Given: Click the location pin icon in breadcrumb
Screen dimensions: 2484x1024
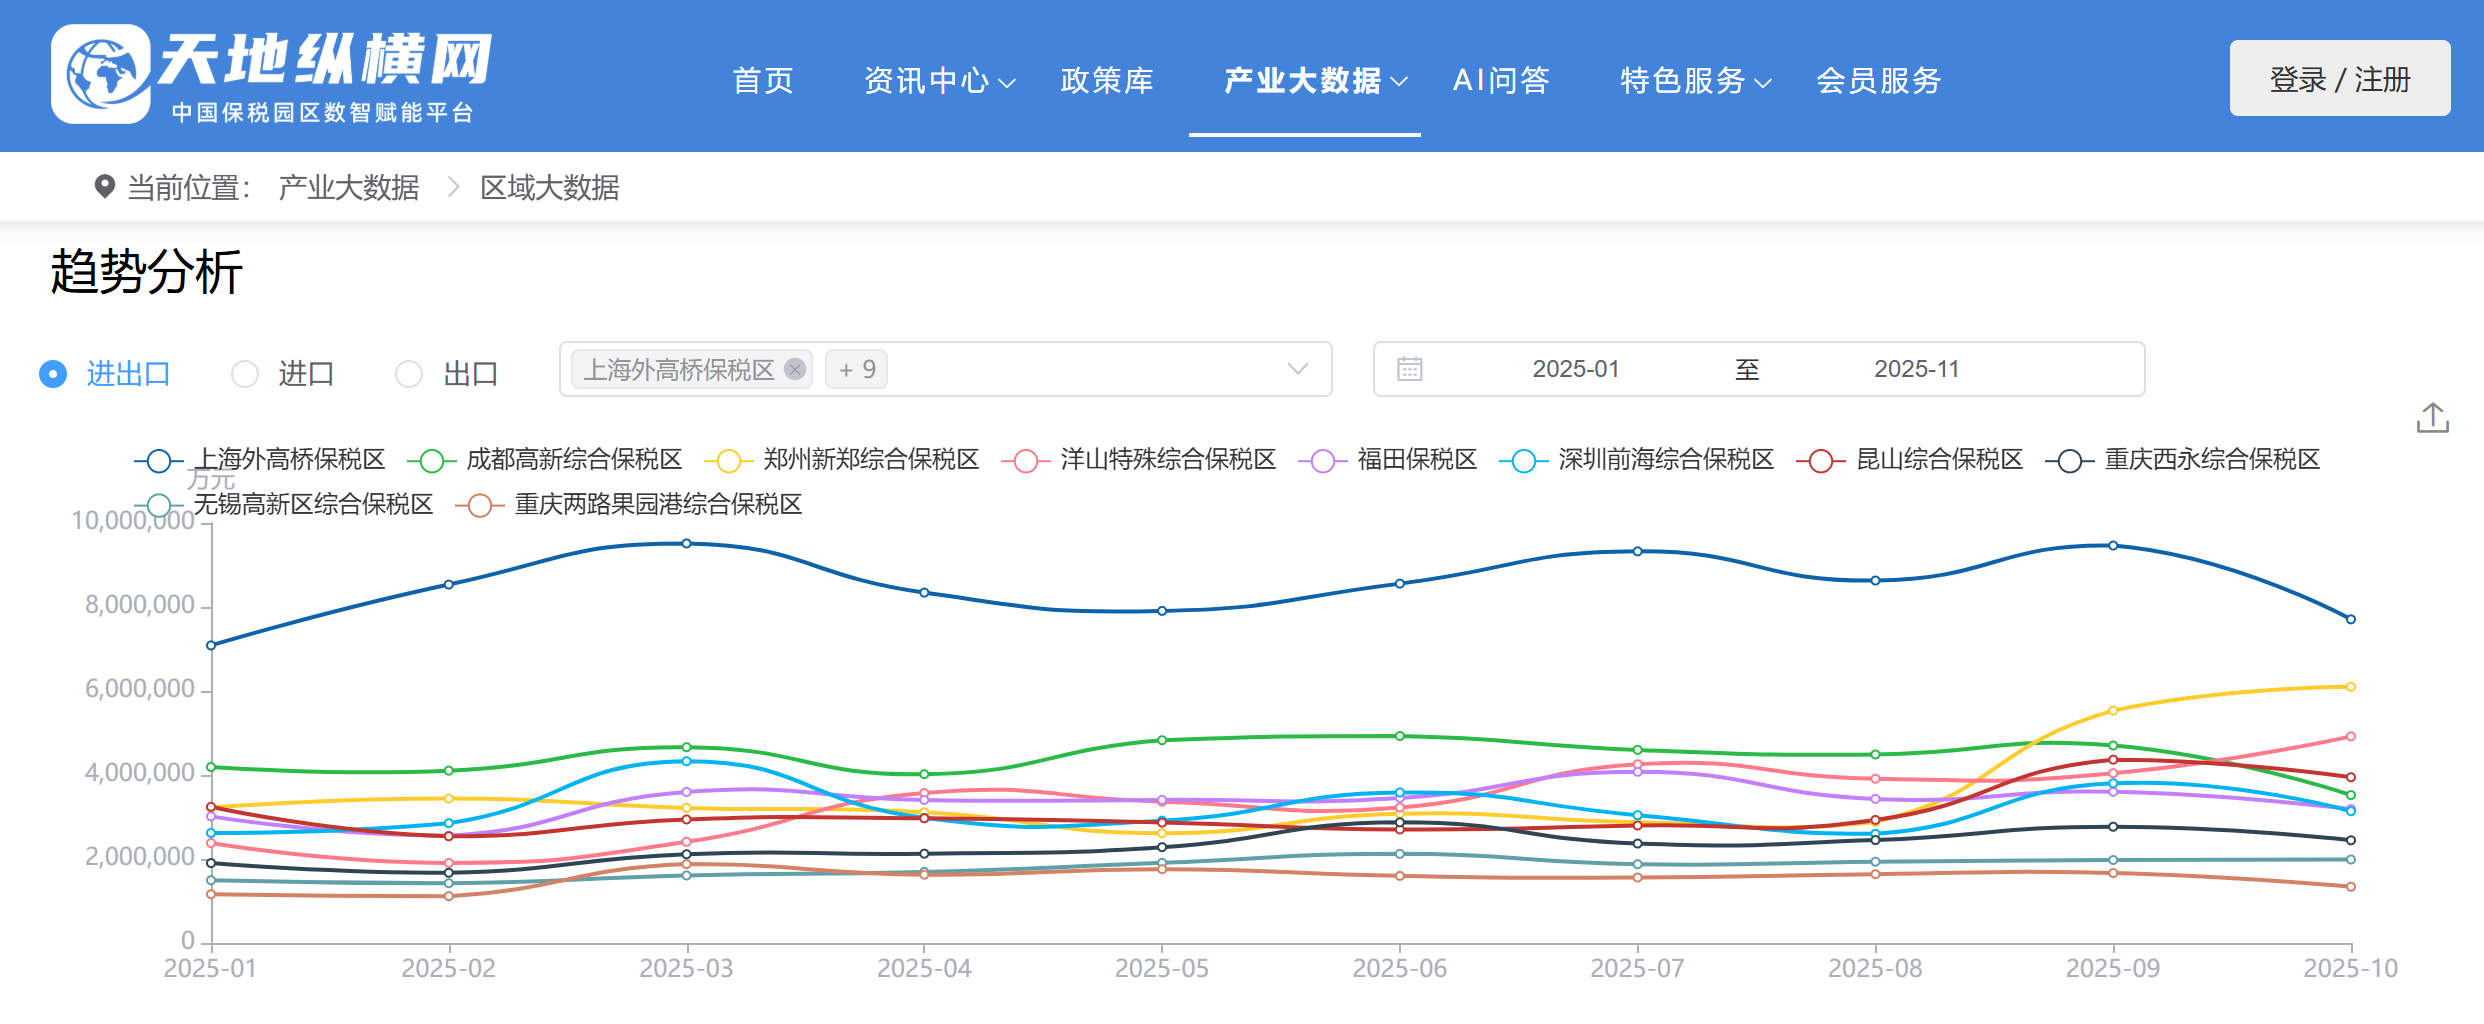Looking at the screenshot, I should (104, 187).
